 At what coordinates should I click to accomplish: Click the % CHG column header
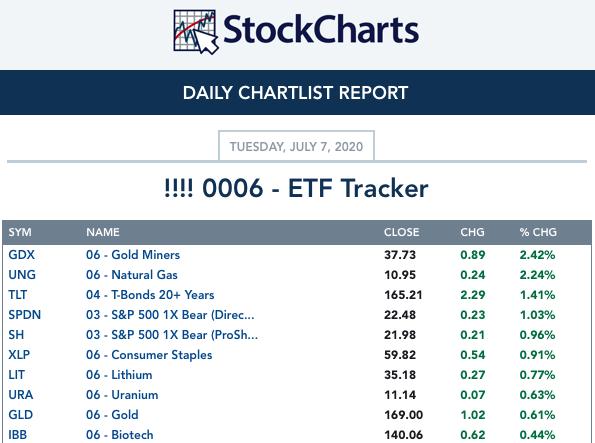(x=538, y=232)
